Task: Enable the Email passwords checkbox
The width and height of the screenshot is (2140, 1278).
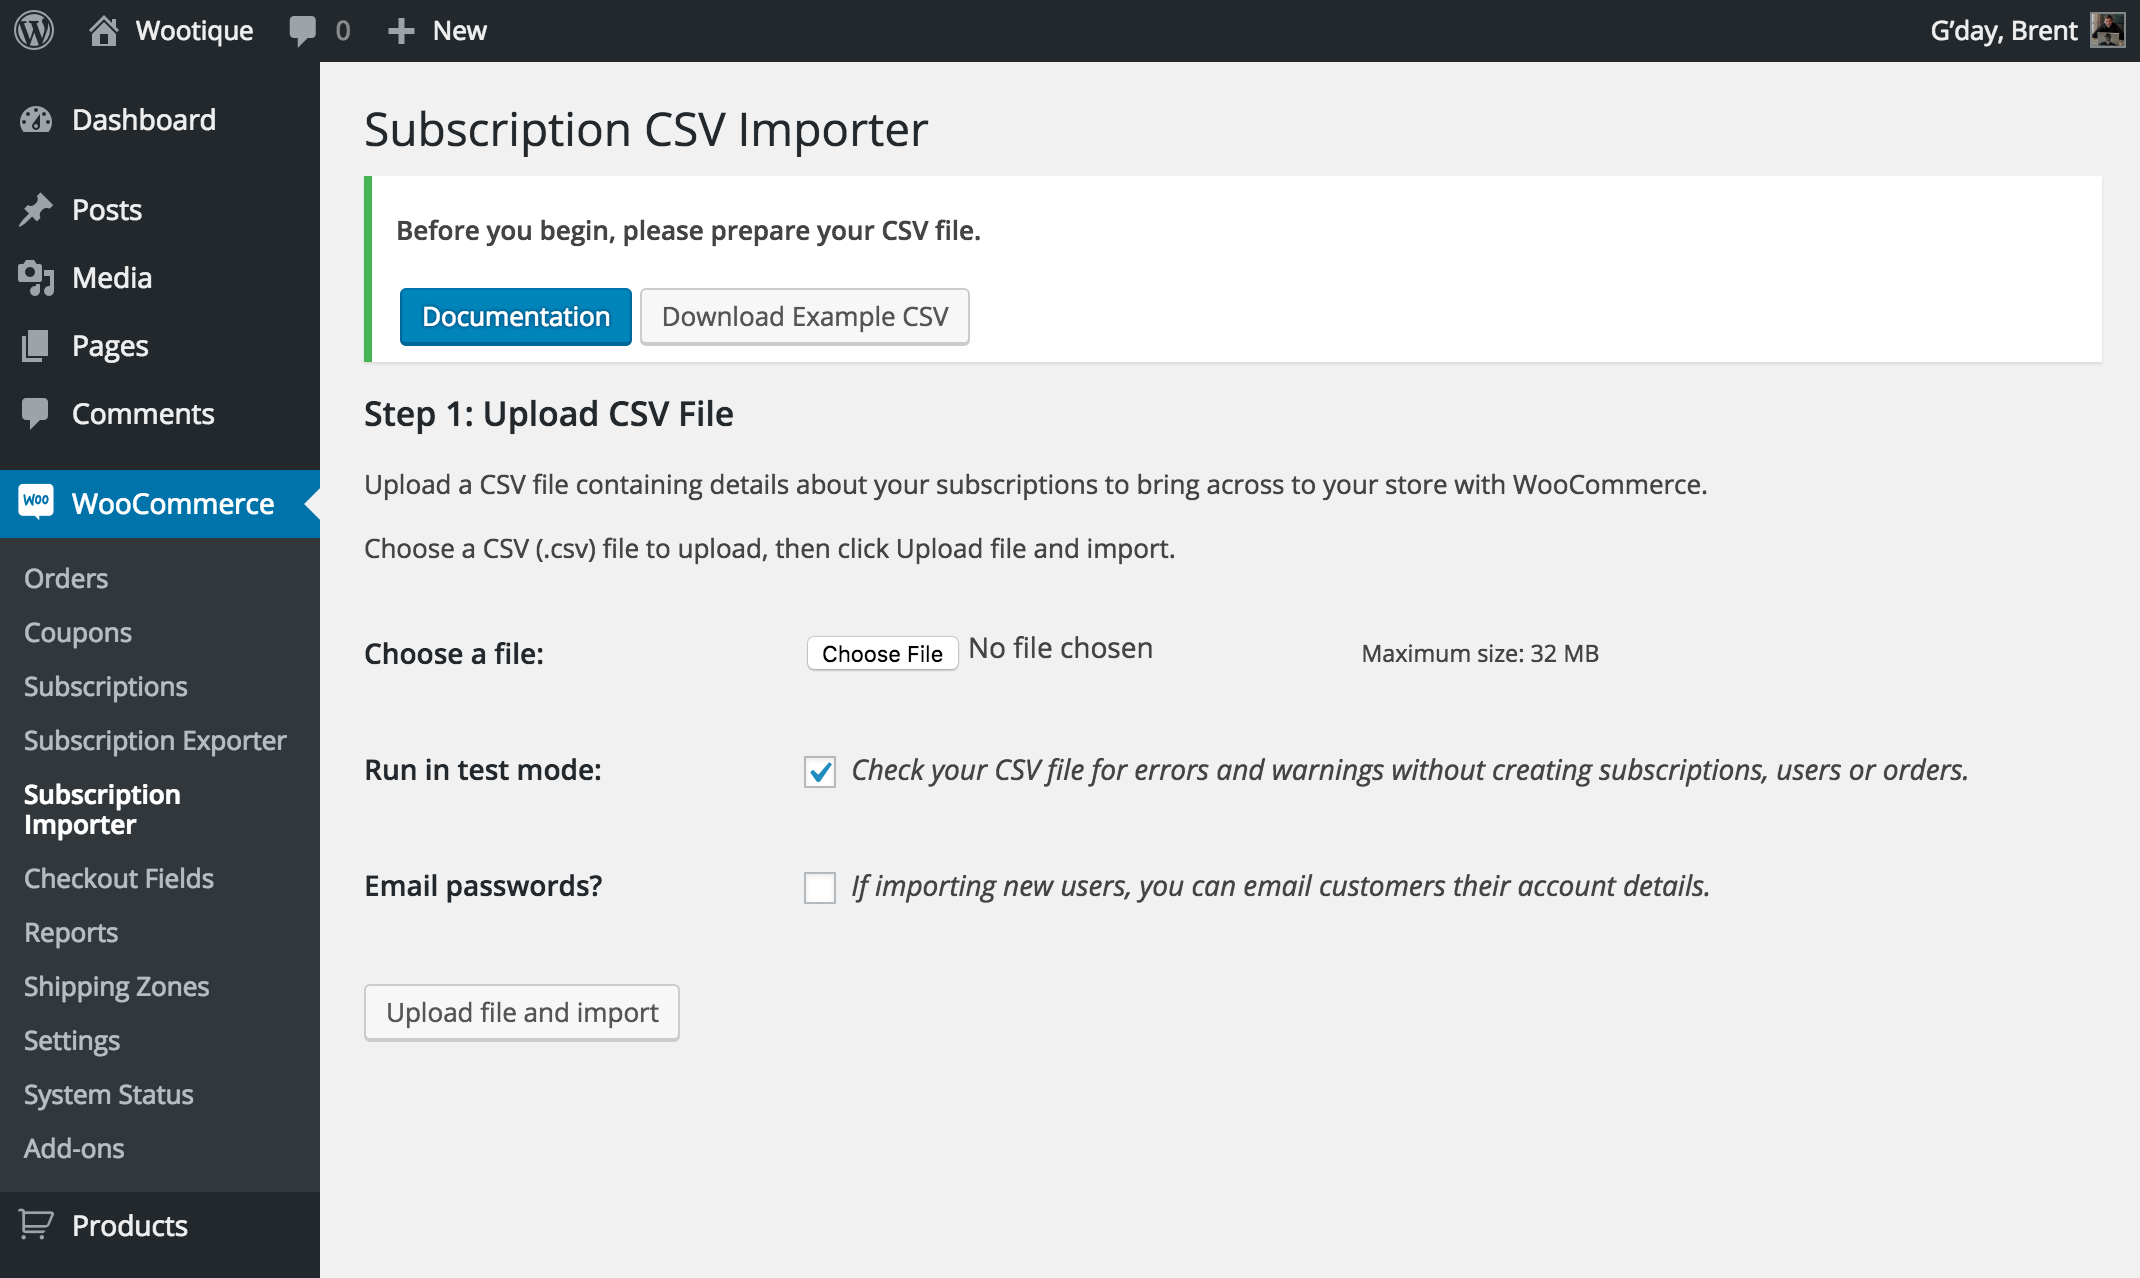Action: tap(820, 887)
